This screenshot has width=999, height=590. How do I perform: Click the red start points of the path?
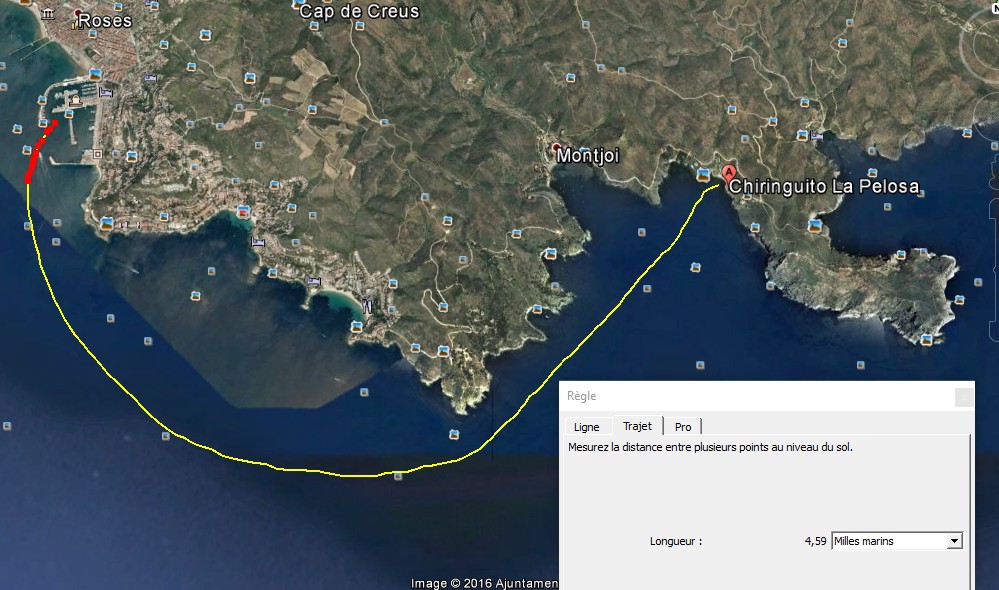tap(40, 152)
